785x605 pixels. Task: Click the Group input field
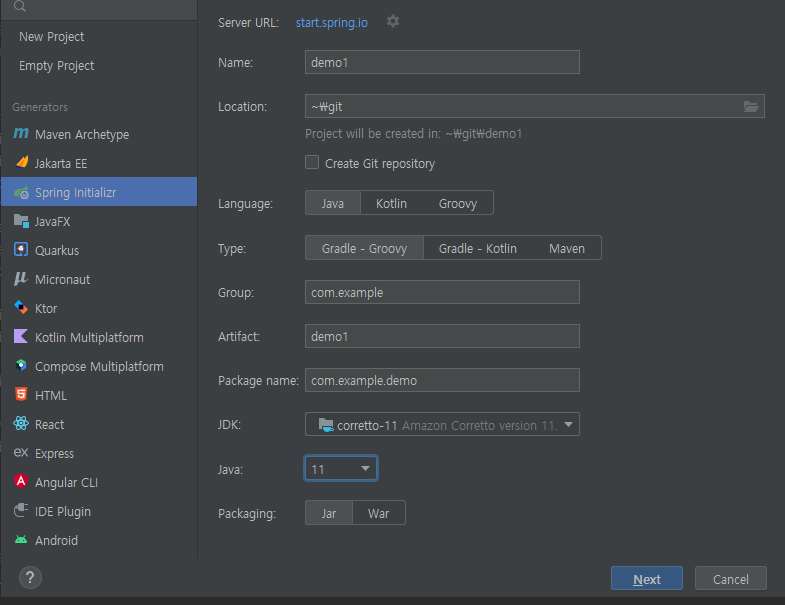pos(442,292)
